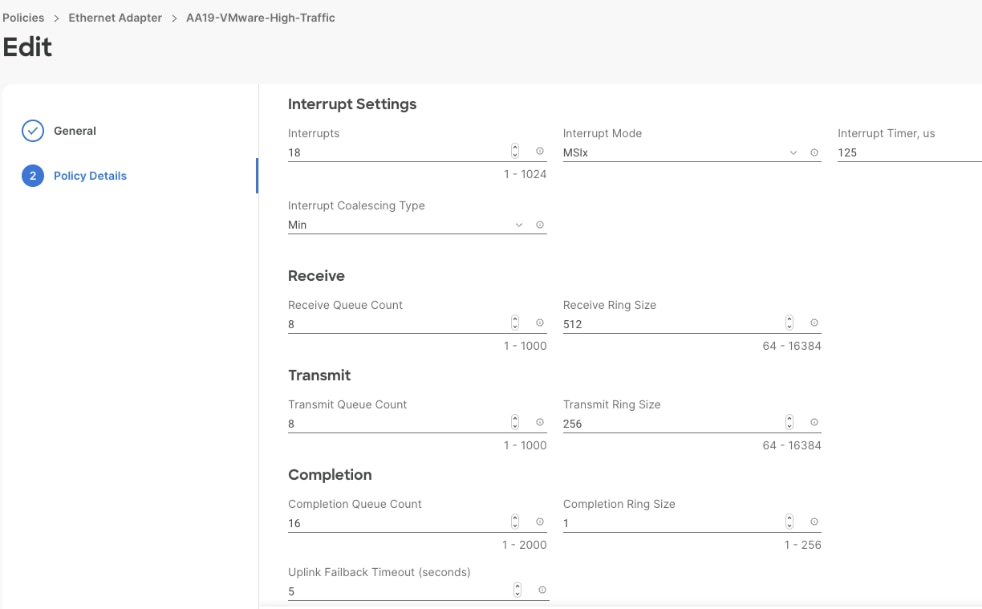
Task: Expand the Interrupt Coalescing Type dropdown
Action: click(x=519, y=224)
